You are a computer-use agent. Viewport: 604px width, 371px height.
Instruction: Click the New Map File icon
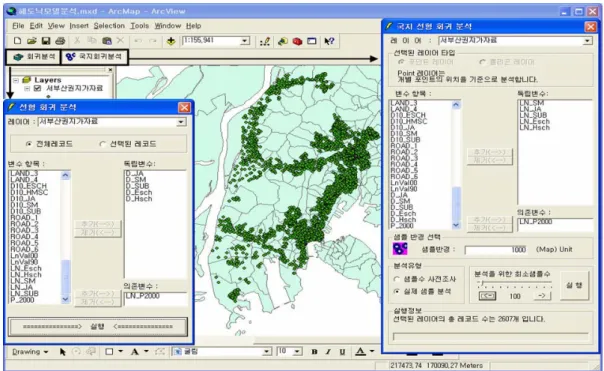(17, 40)
